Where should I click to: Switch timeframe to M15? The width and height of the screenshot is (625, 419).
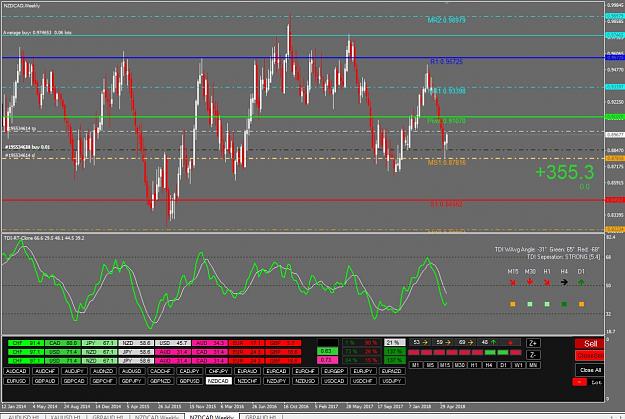(x=444, y=365)
